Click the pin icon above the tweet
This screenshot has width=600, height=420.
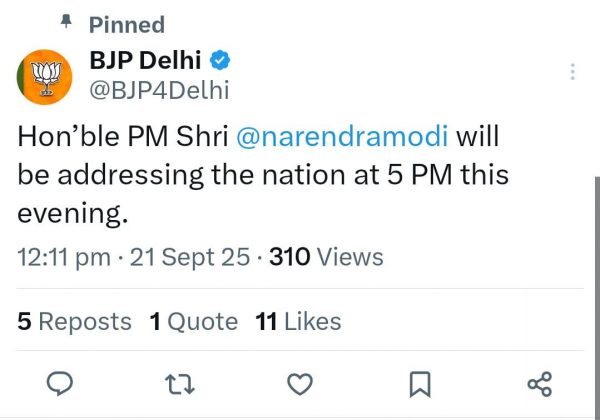pos(67,21)
